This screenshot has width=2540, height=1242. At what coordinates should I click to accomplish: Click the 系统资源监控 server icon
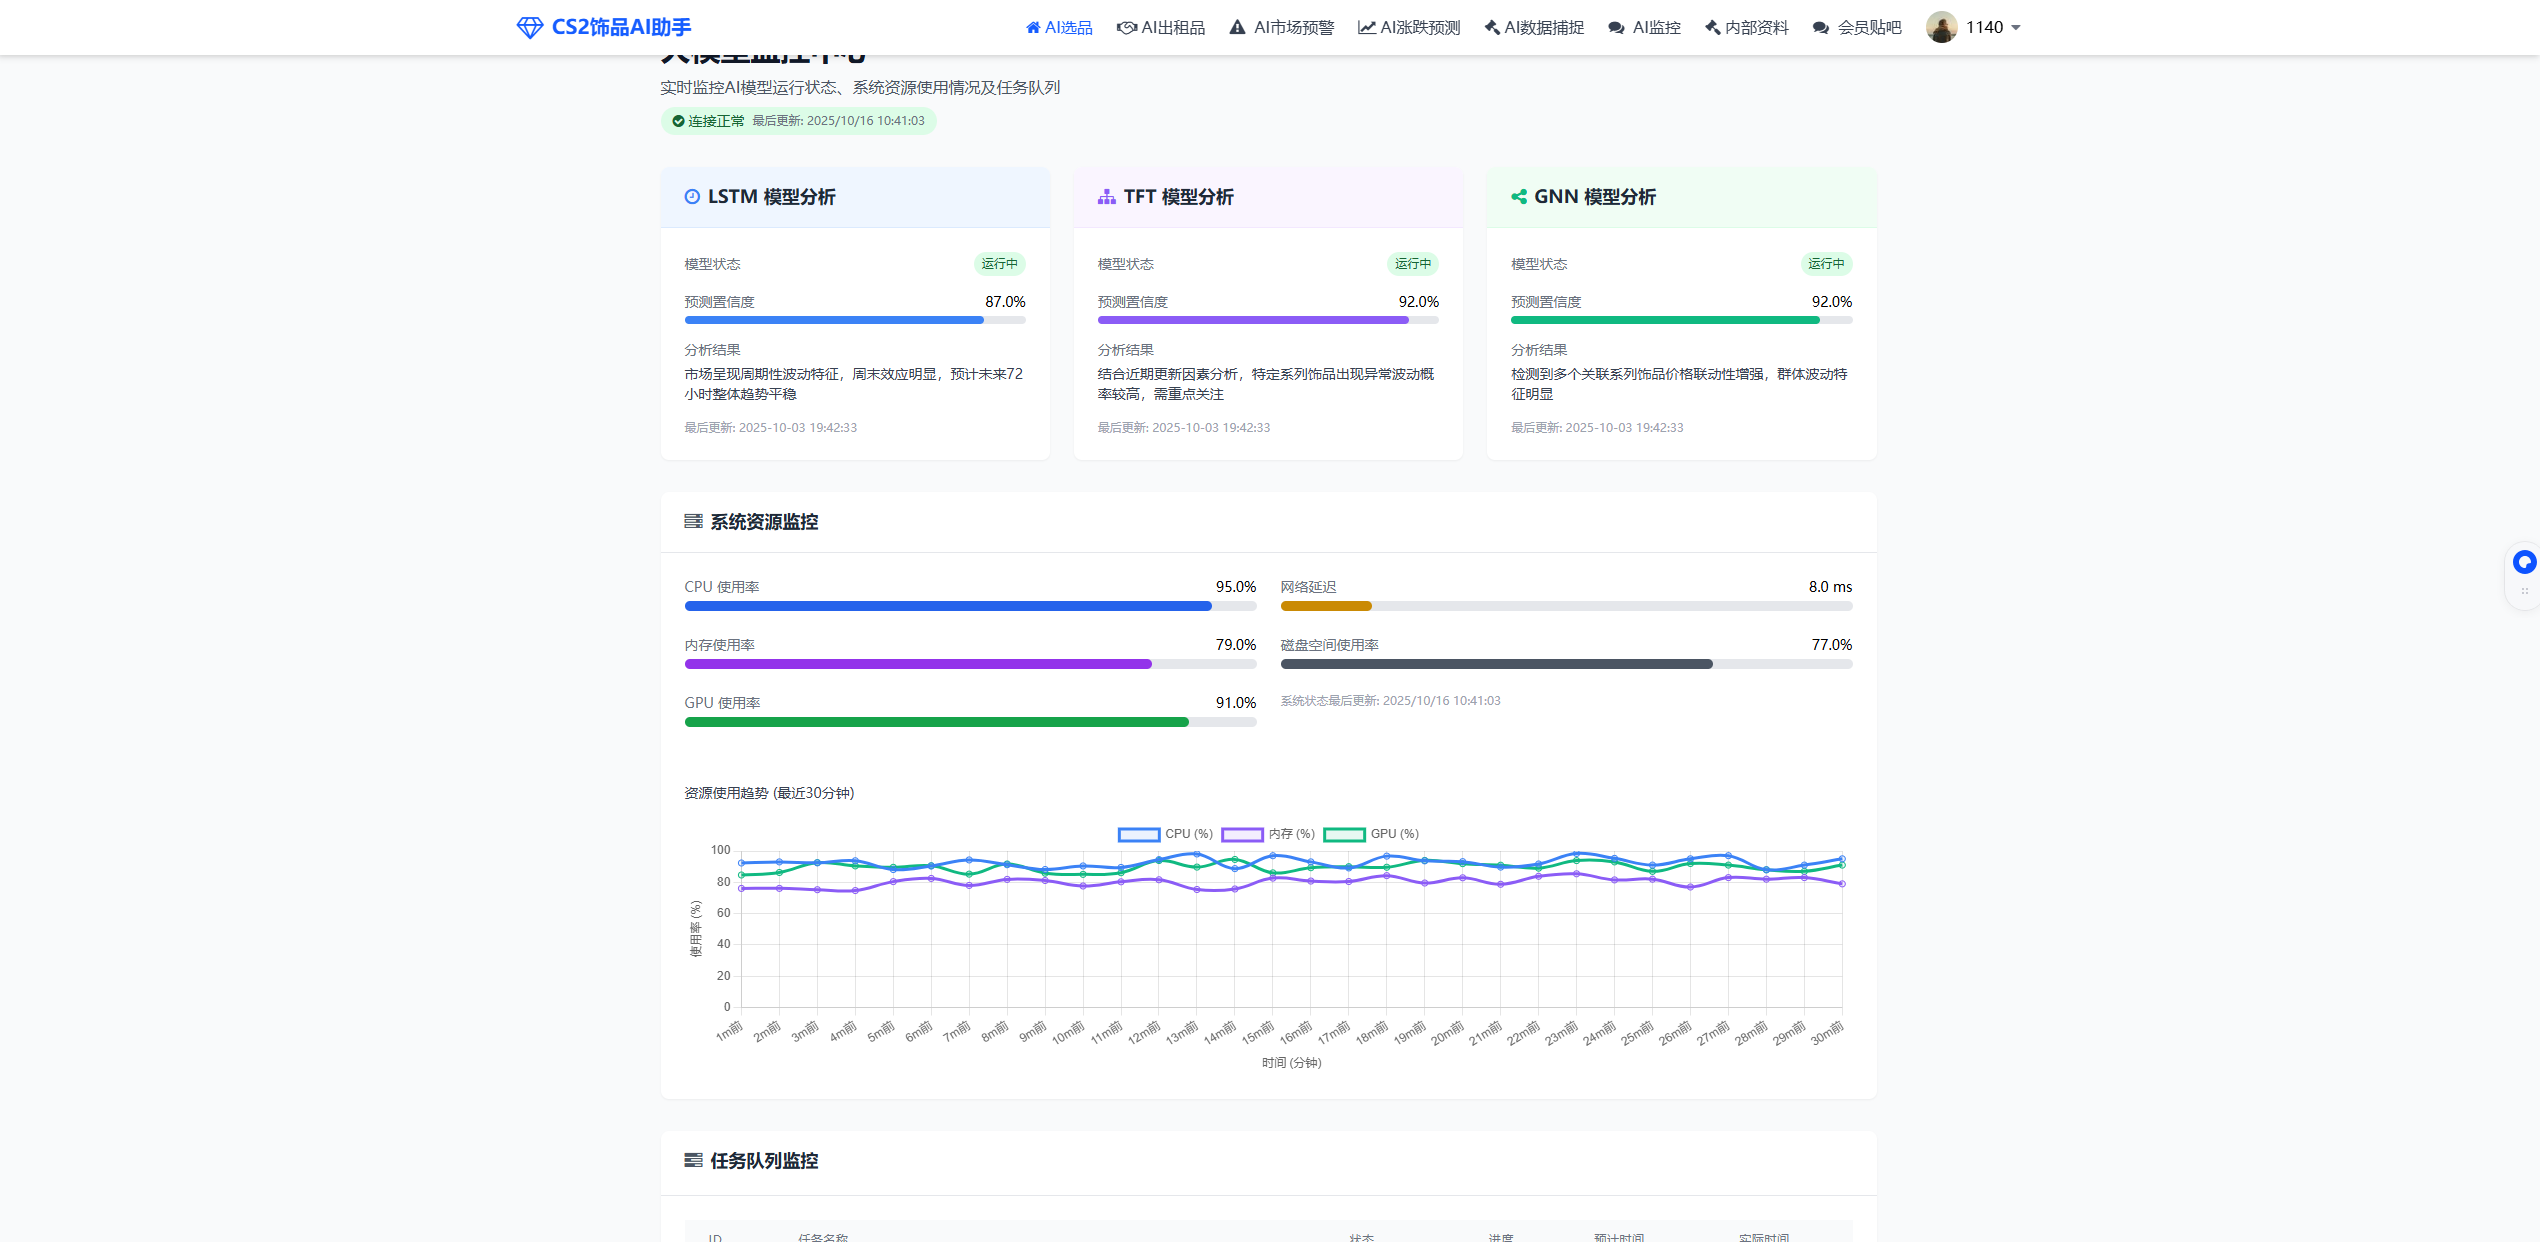pos(693,522)
